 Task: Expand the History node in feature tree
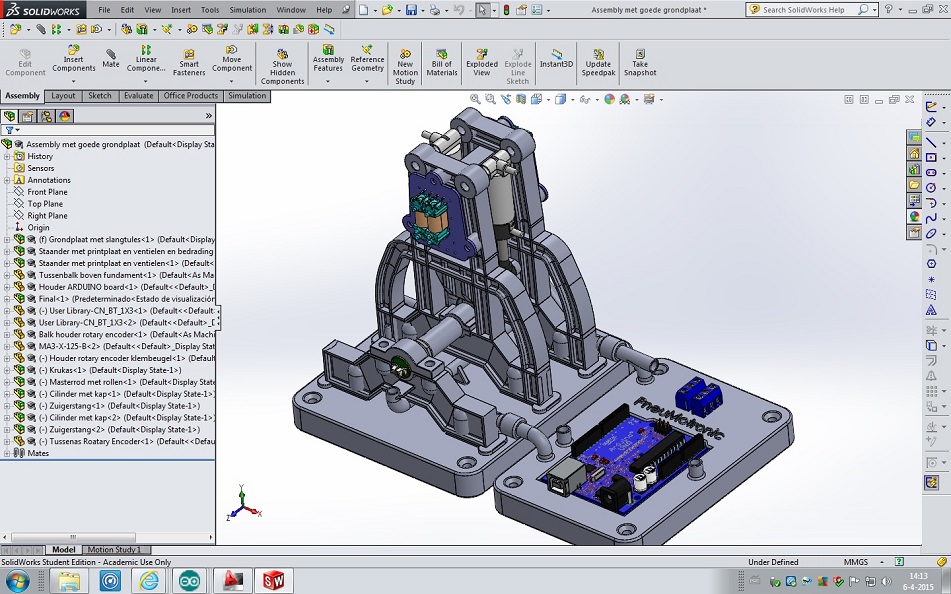tap(7, 156)
